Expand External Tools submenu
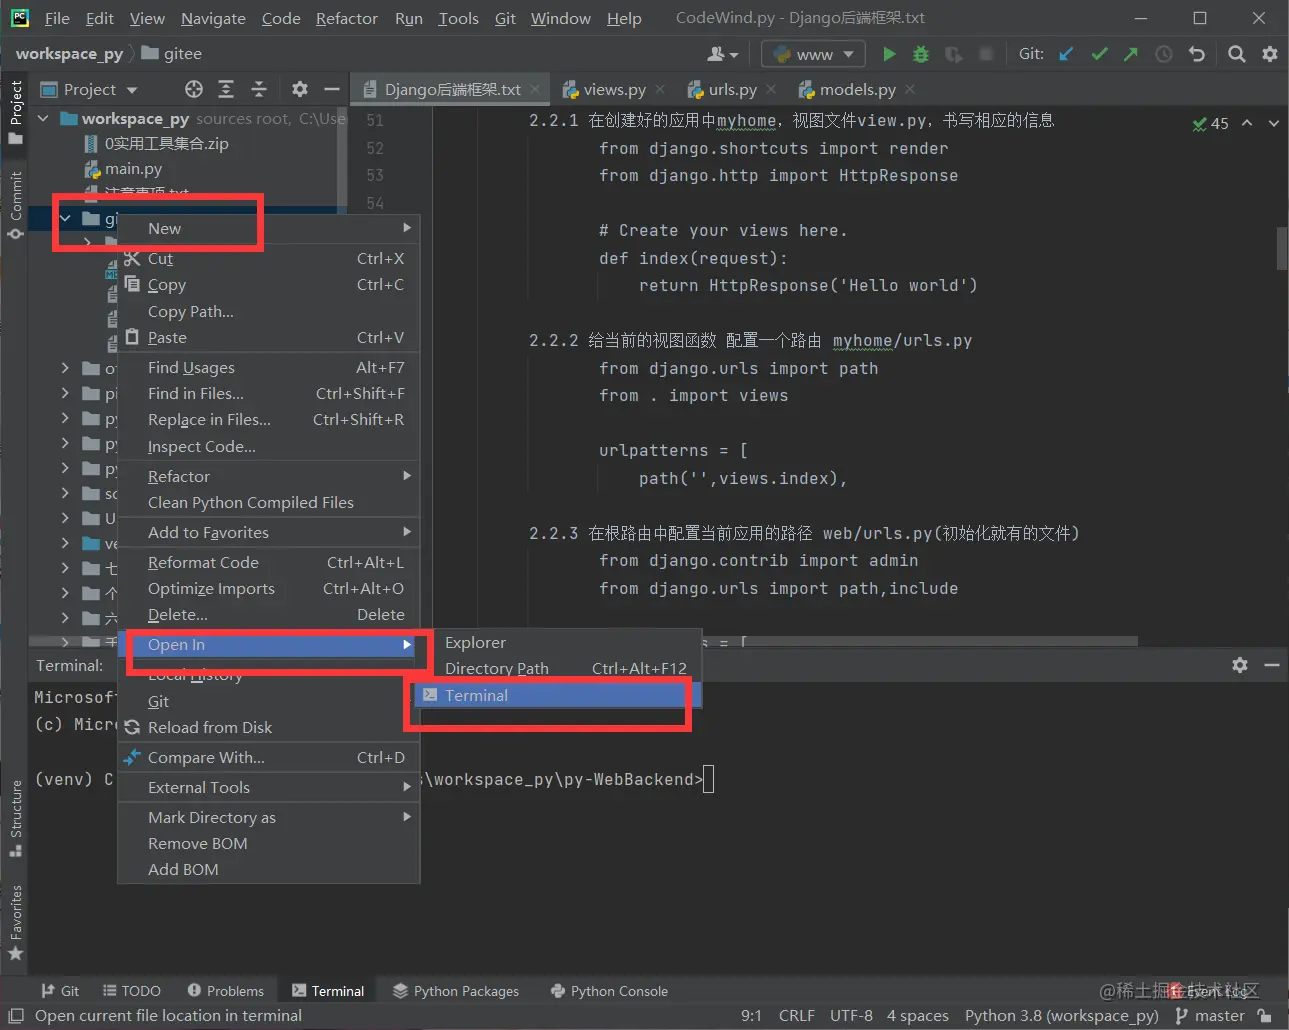1289x1030 pixels. (268, 787)
